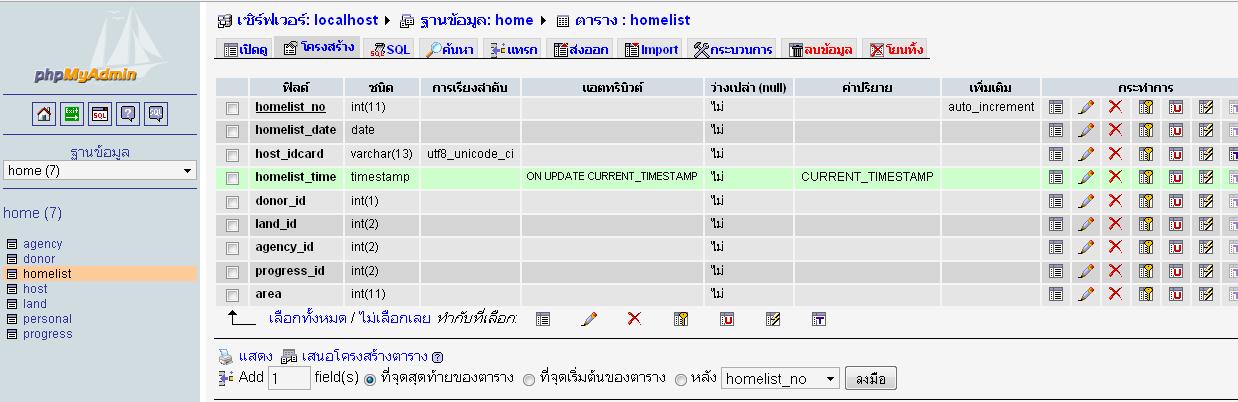Click the with-selected red X drop icon
This screenshot has width=1238, height=402.
(634, 319)
